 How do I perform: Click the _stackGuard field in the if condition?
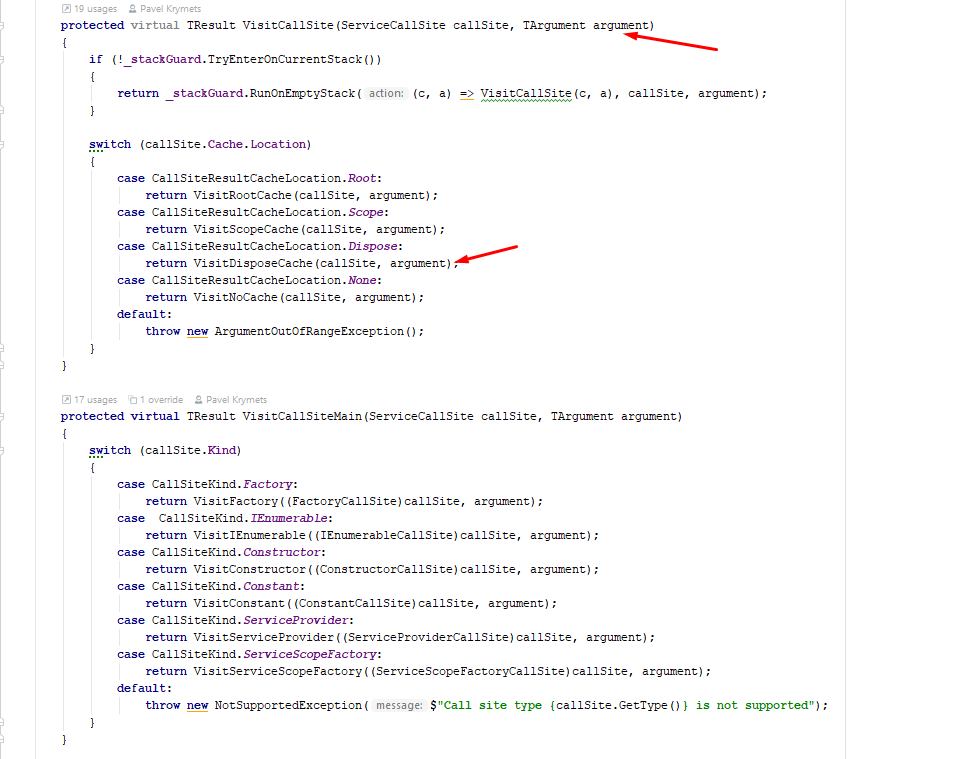(x=162, y=59)
